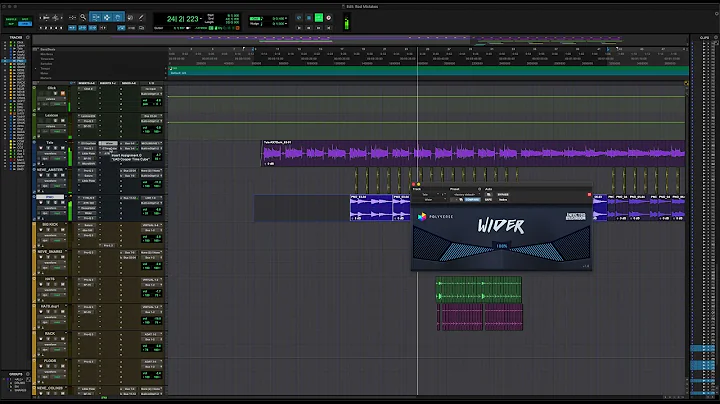Open the CTimeCube insert on Tele track

point(108,149)
